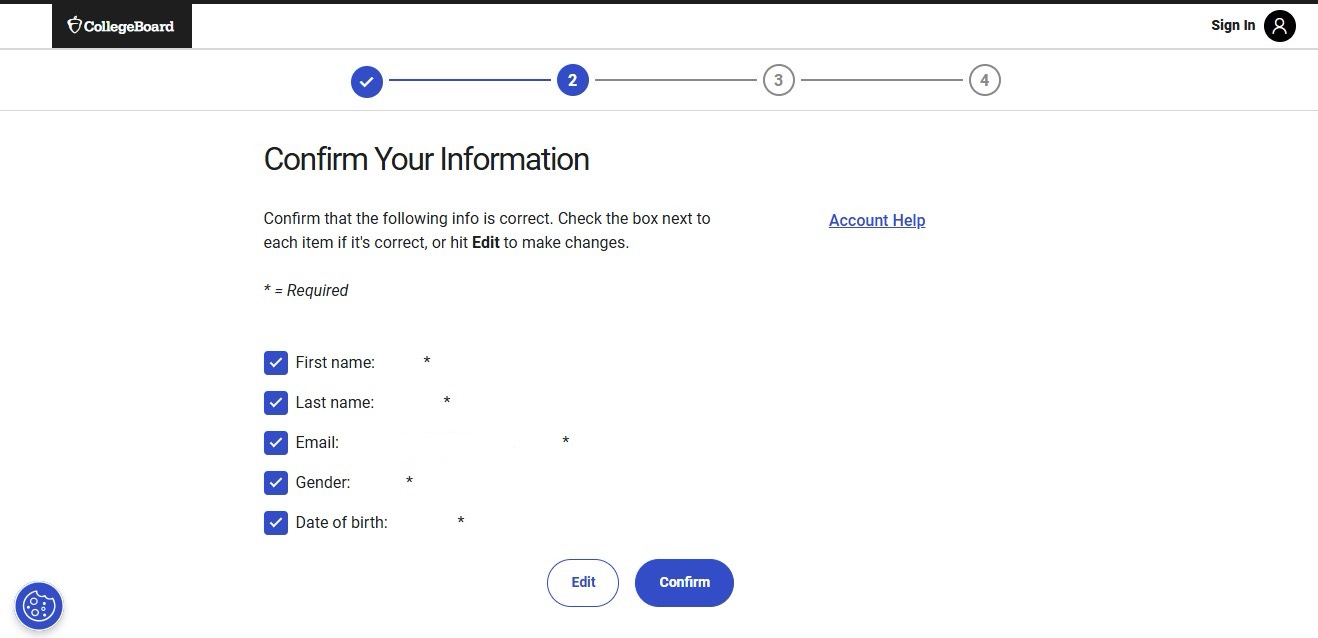The height and width of the screenshot is (638, 1318).
Task: Uncheck the First name checkbox
Action: pyautogui.click(x=276, y=363)
